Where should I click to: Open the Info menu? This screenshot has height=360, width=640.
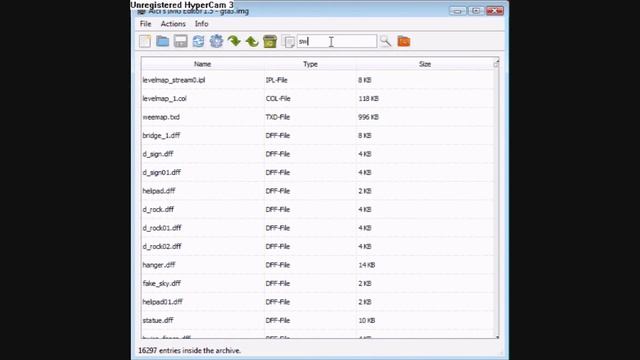pos(201,24)
